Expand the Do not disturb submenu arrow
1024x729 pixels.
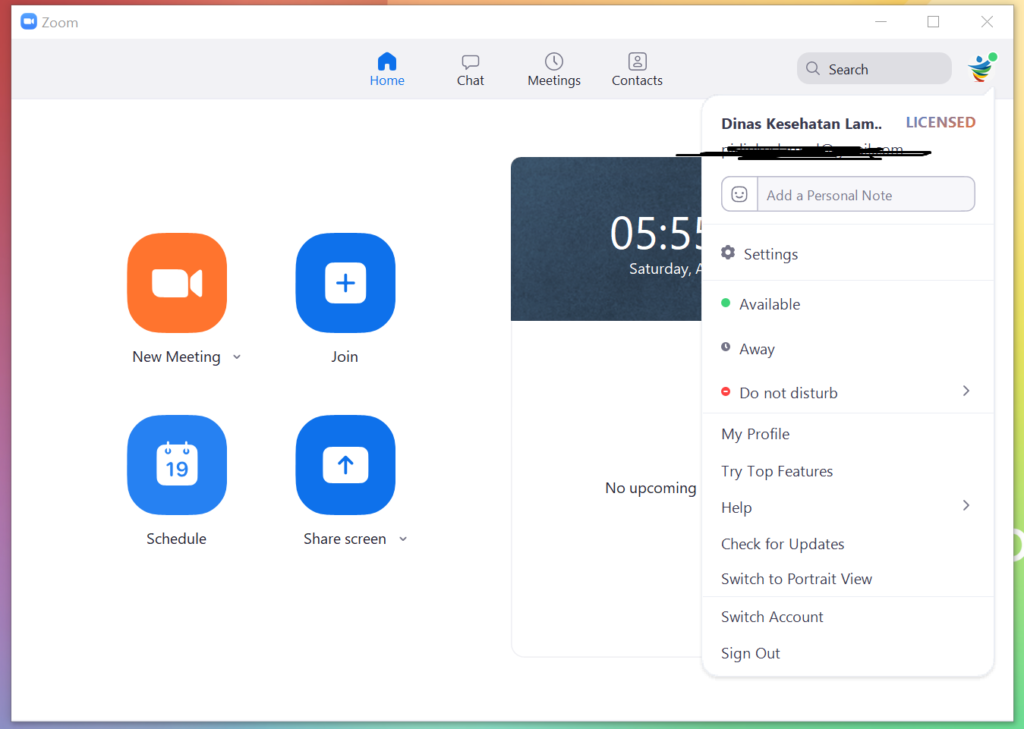pyautogui.click(x=966, y=391)
